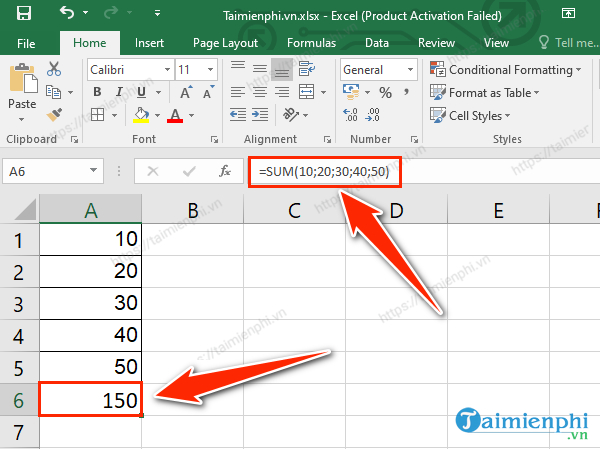Viewport: 600px width, 449px height.
Task: Click the Insert Function fx icon
Action: [226, 171]
